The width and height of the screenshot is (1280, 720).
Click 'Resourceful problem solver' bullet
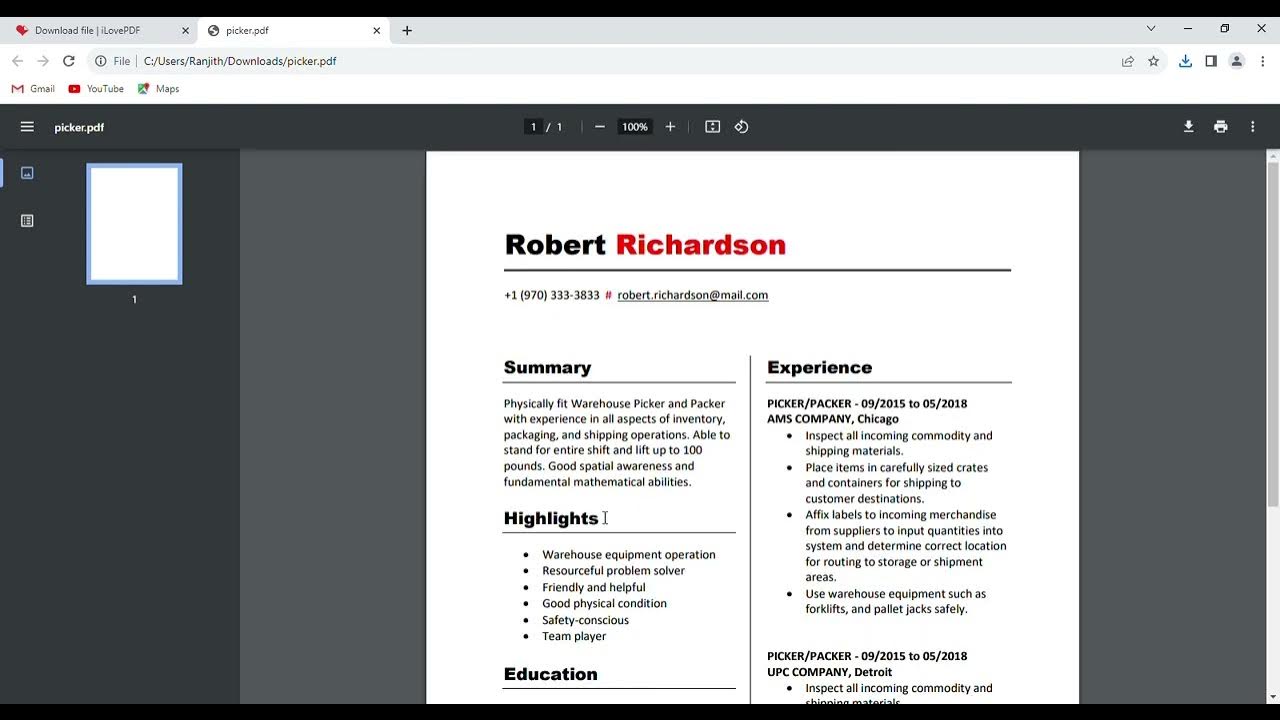[613, 571]
